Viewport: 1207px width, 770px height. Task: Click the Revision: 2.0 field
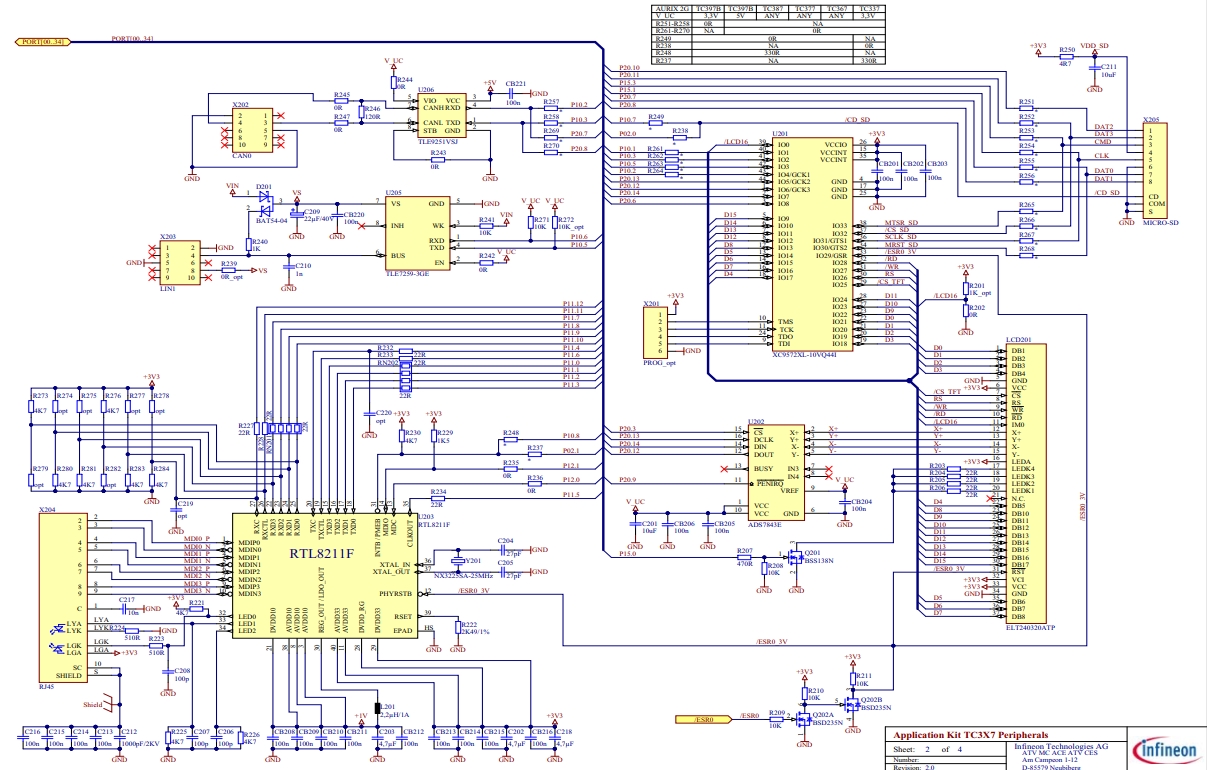click(x=913, y=767)
